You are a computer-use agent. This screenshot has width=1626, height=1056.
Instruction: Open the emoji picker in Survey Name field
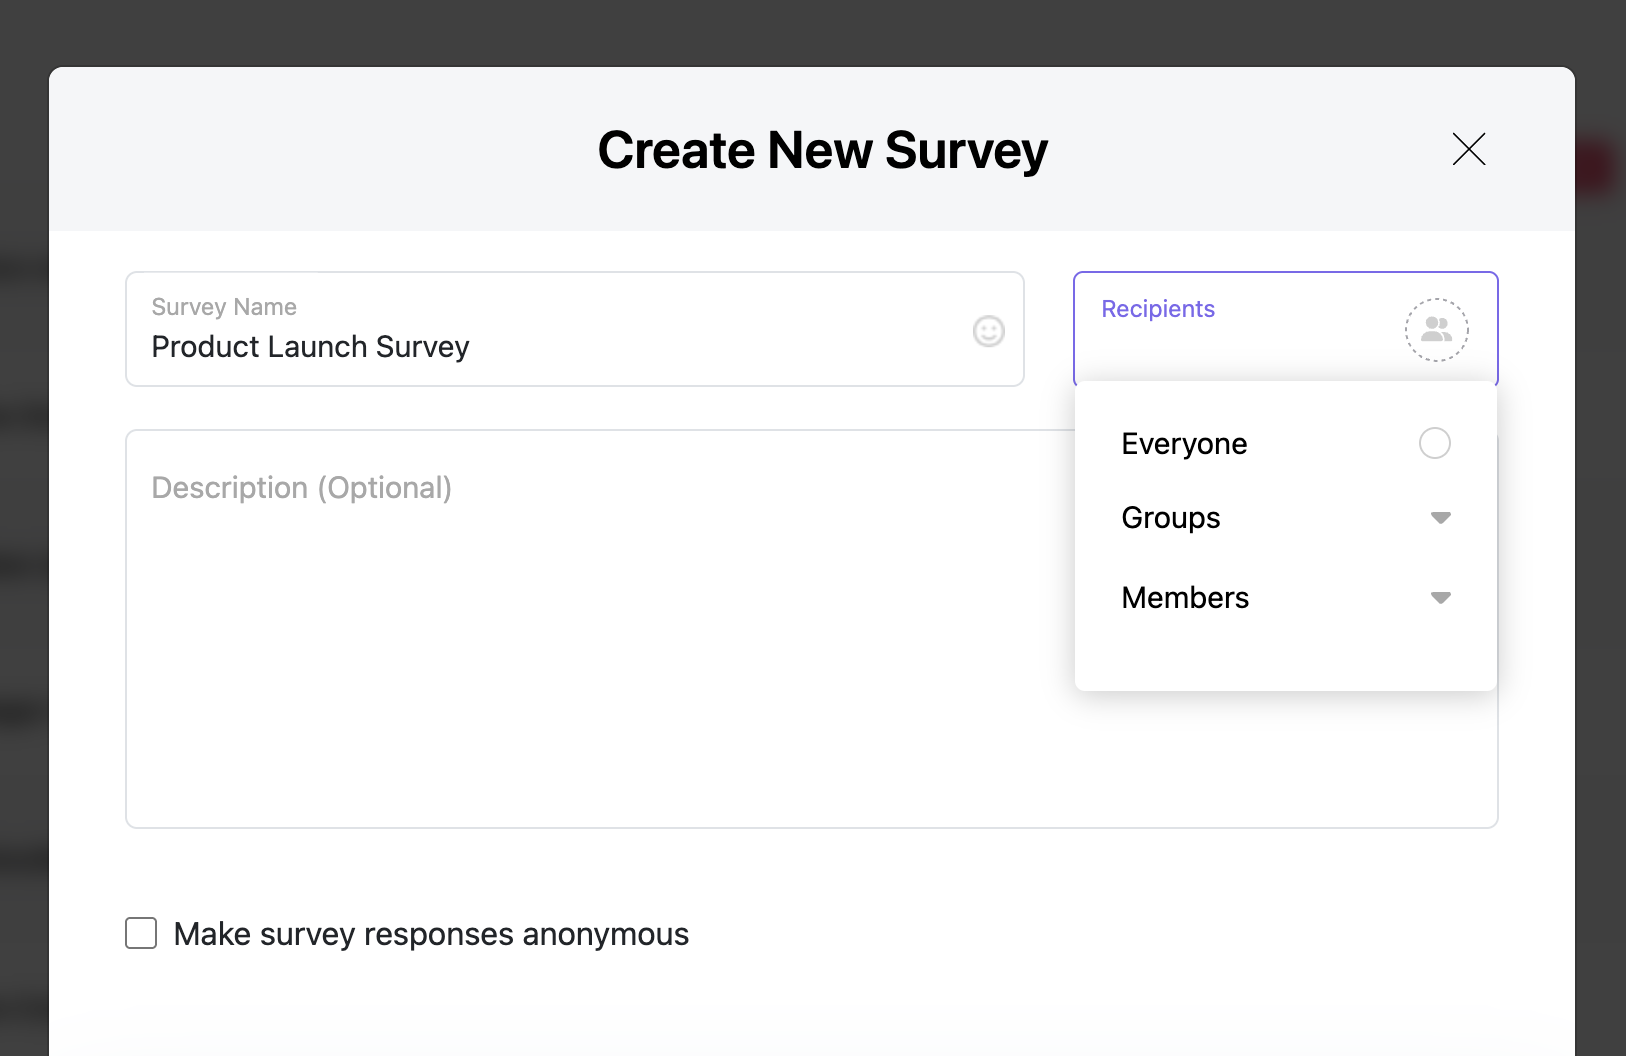988,331
